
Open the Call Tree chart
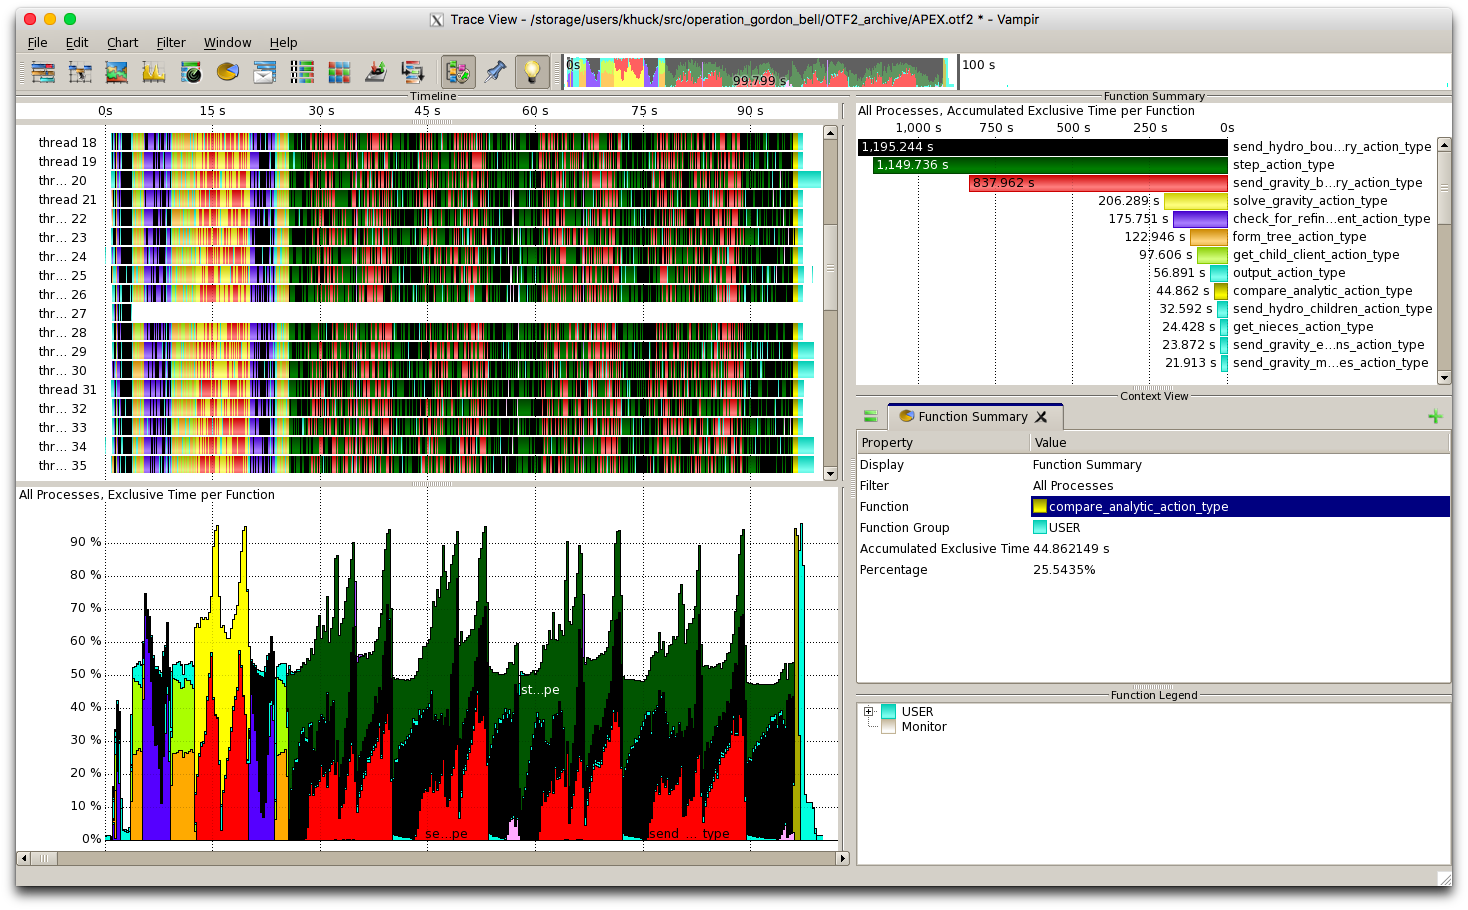tap(413, 72)
